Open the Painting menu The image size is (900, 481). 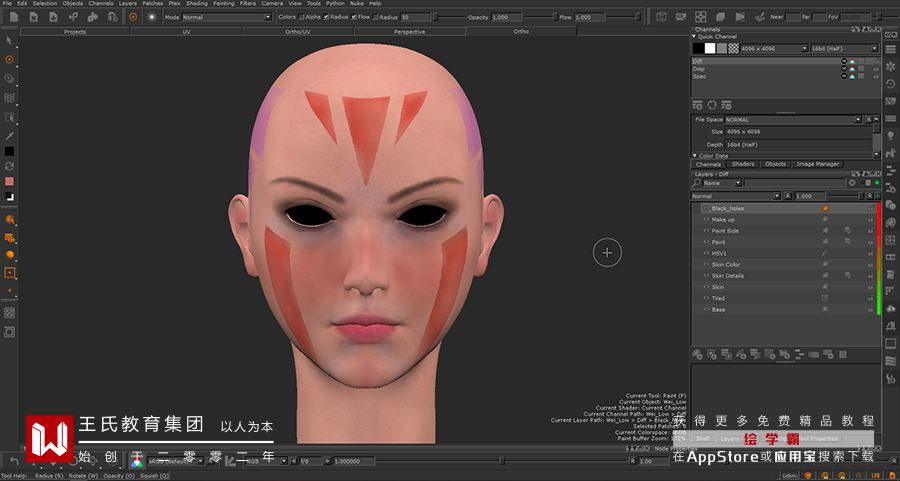tap(223, 3)
